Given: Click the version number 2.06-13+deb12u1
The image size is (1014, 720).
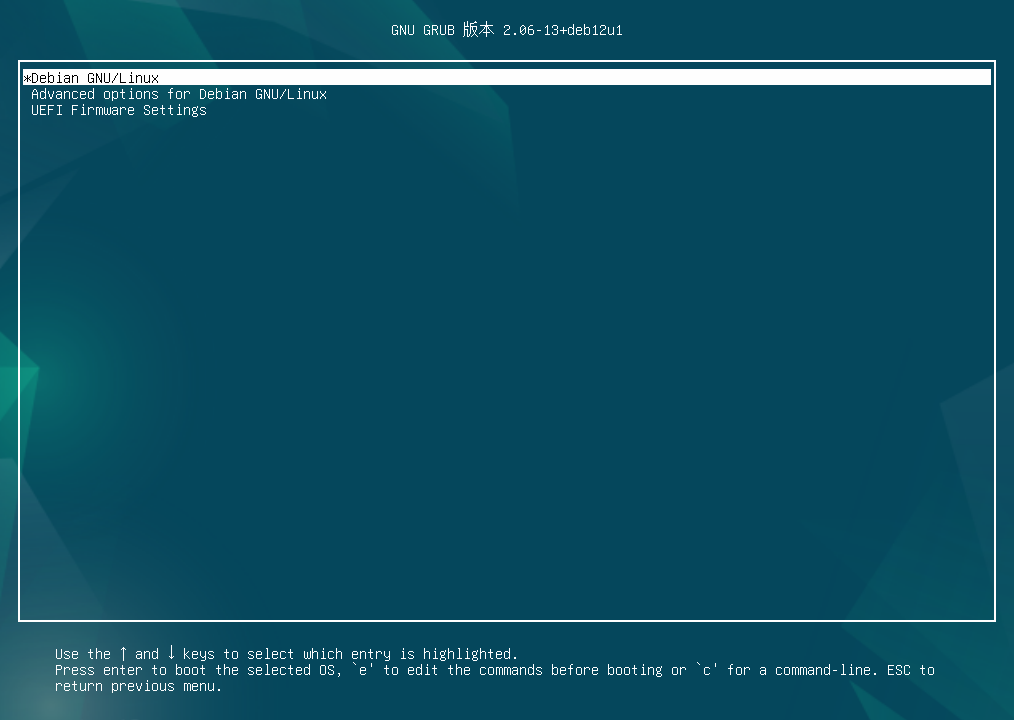Looking at the screenshot, I should 563,30.
